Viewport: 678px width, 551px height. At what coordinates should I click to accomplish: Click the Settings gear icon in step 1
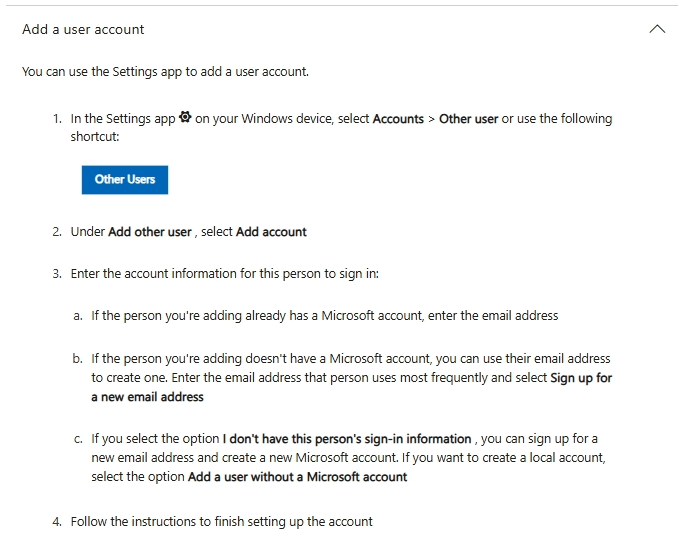(185, 118)
